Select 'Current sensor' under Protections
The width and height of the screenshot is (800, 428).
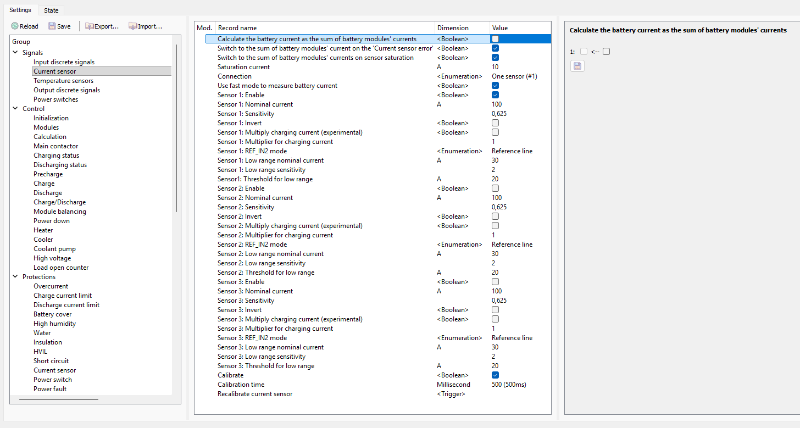55,370
